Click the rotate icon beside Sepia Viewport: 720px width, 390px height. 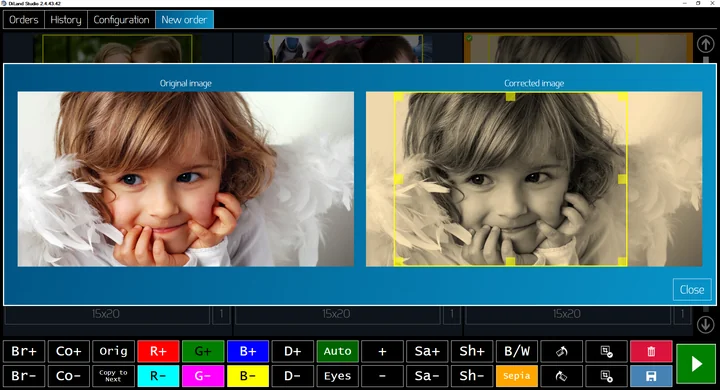562,376
